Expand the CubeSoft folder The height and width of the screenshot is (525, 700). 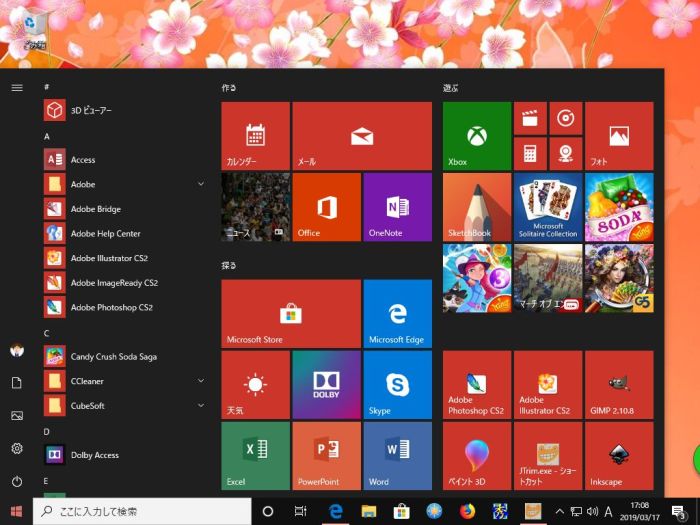tap(200, 405)
